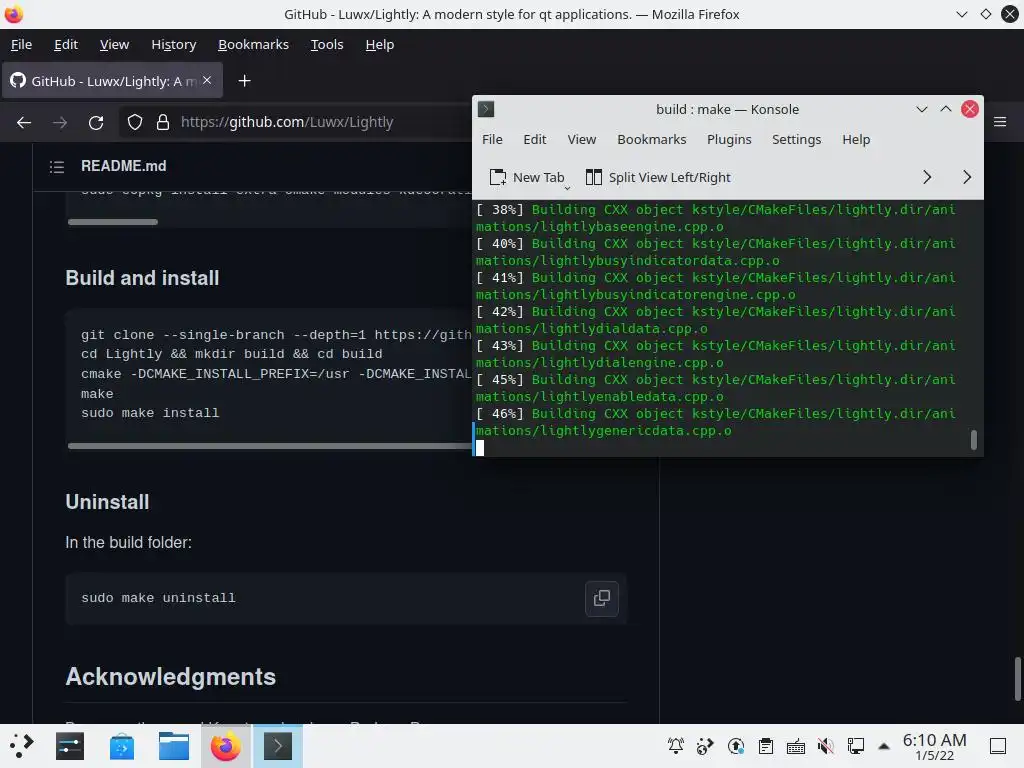Image resolution: width=1024 pixels, height=768 pixels.
Task: Close the GitHub Lightly tab
Action: (x=207, y=80)
